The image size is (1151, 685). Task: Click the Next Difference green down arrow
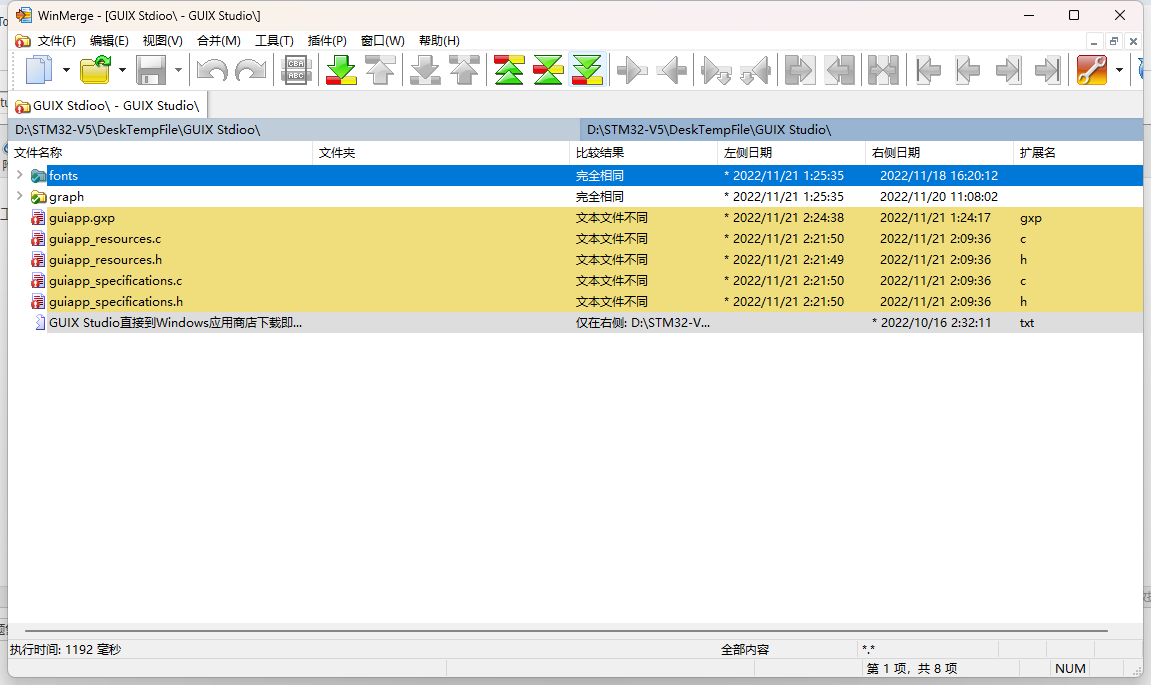(x=341, y=70)
